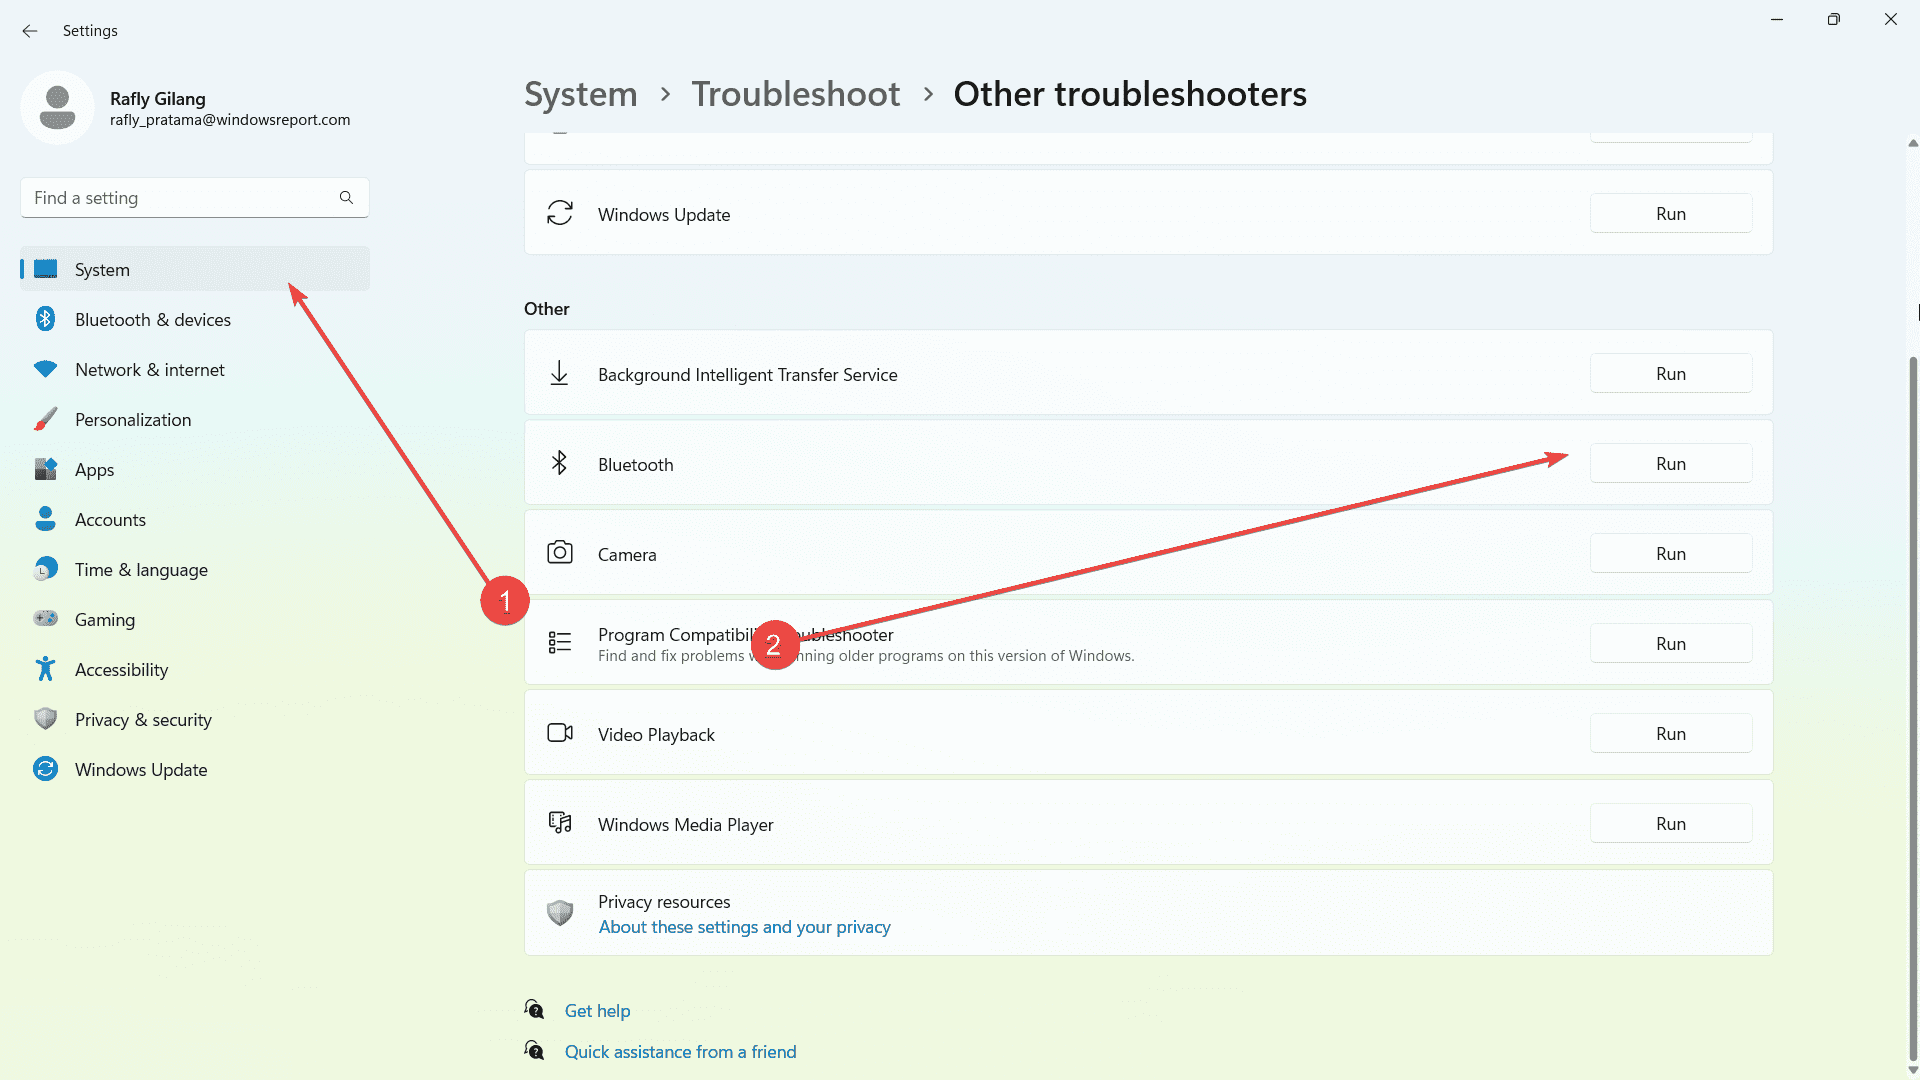Click Get help at the bottom

tap(596, 1010)
